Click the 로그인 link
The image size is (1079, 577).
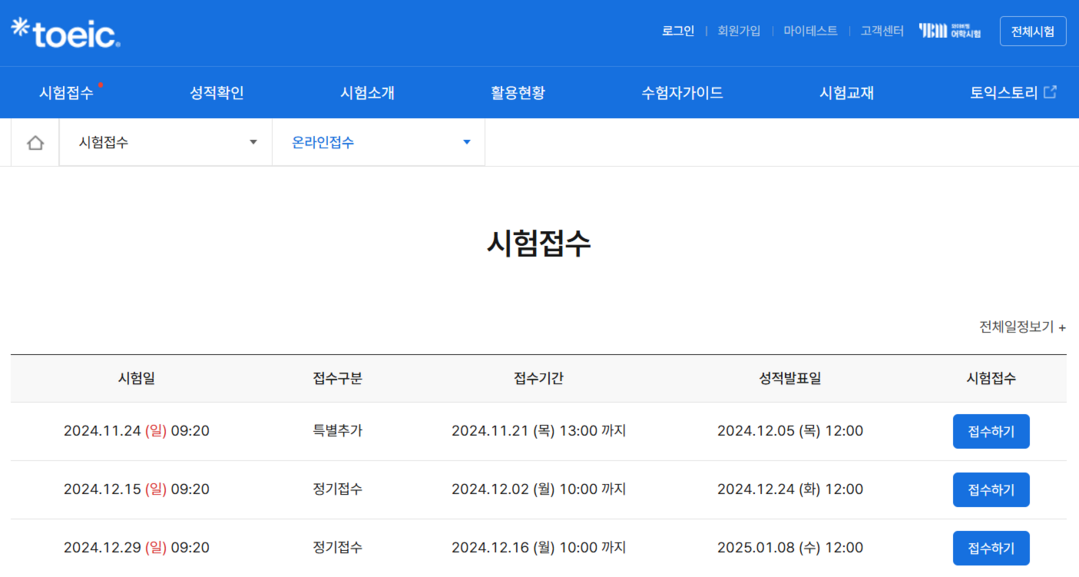coord(677,31)
